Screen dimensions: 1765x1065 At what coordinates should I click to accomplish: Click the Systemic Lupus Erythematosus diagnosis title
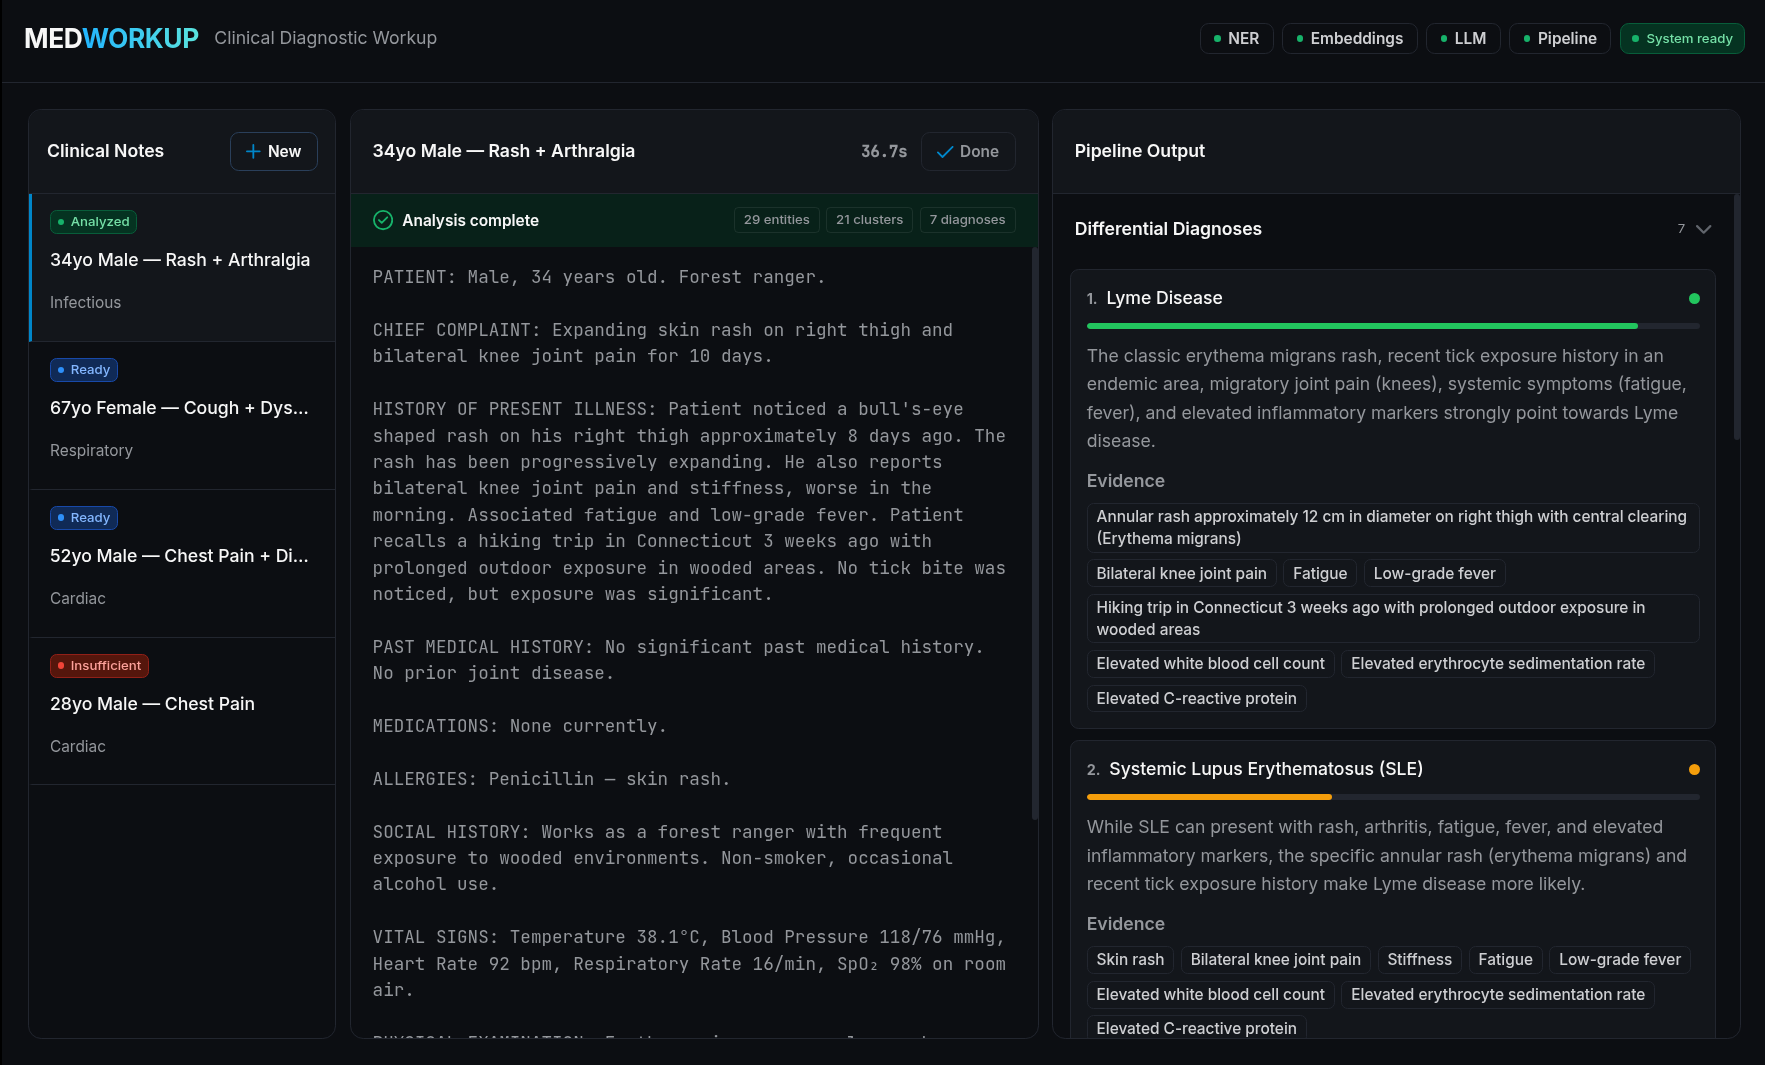click(x=1266, y=769)
